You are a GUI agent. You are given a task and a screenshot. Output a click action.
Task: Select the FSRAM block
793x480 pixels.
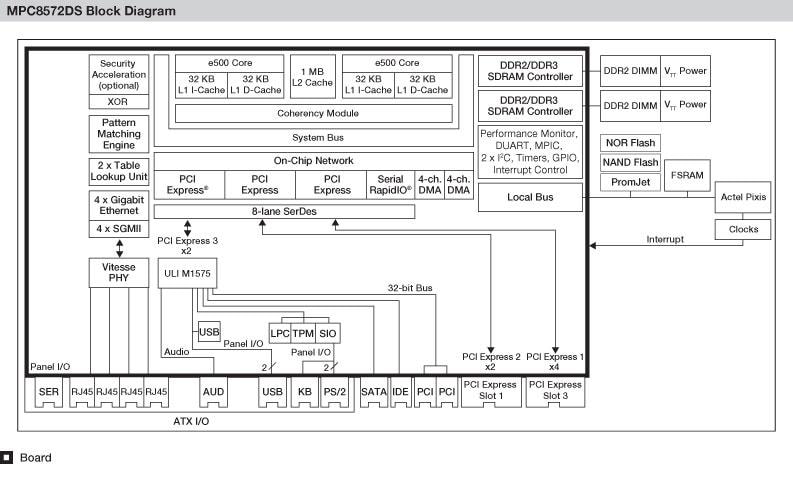coord(685,174)
